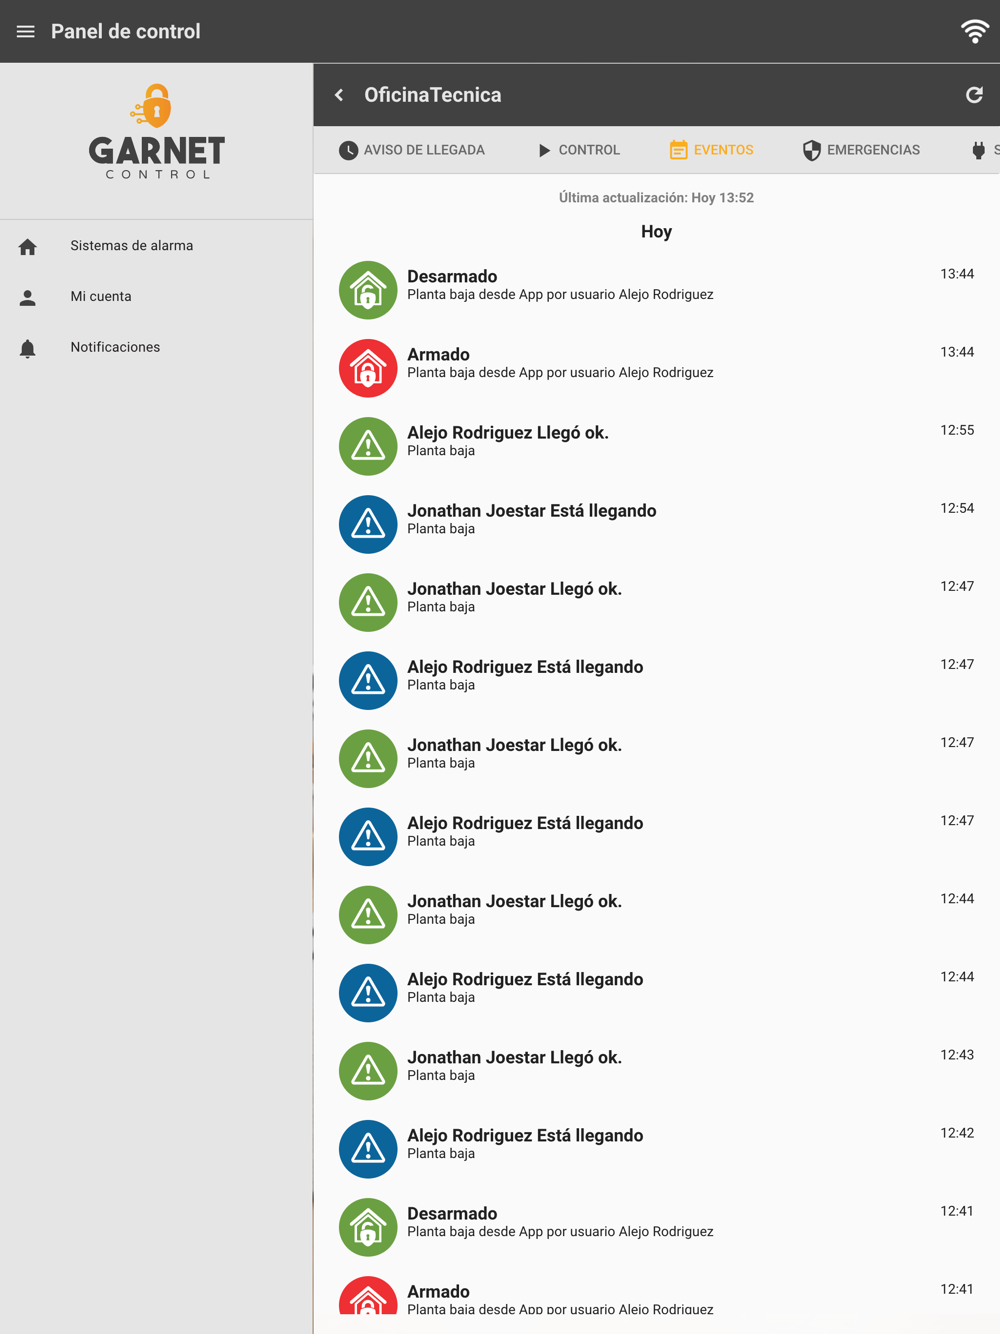Open the hamburger menu icon
The height and width of the screenshot is (1334, 1000).
pyautogui.click(x=26, y=32)
